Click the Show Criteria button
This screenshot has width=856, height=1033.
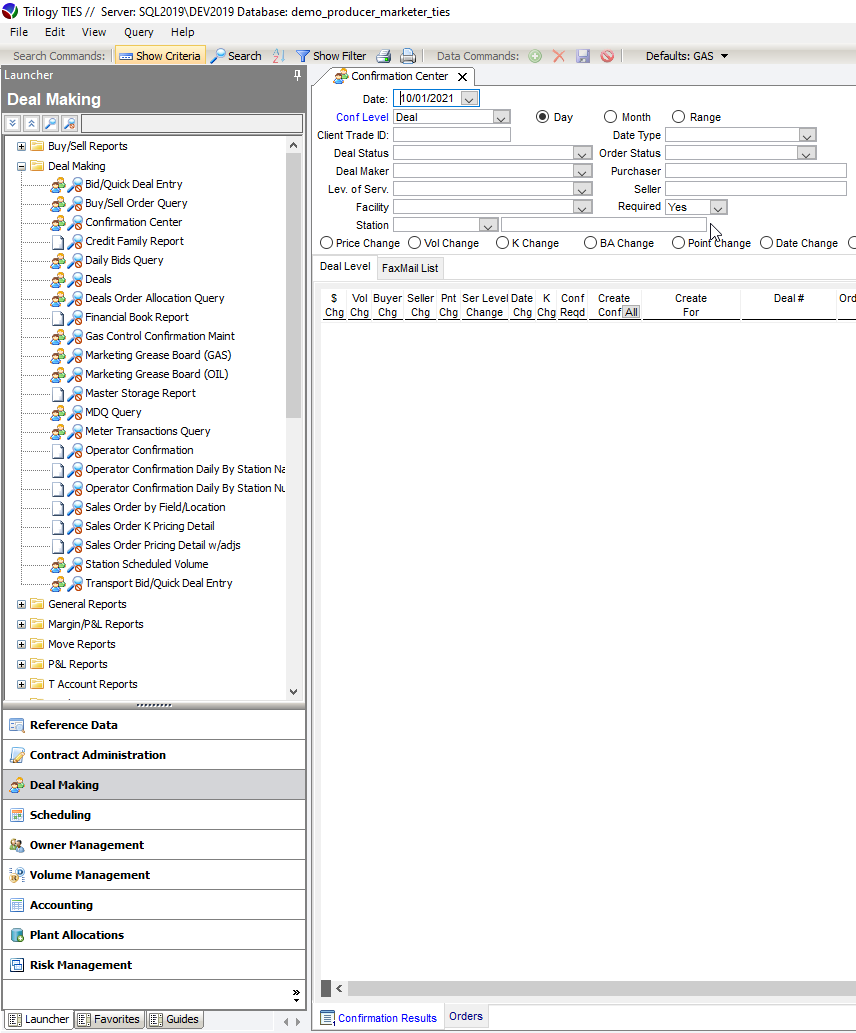[x=159, y=56]
